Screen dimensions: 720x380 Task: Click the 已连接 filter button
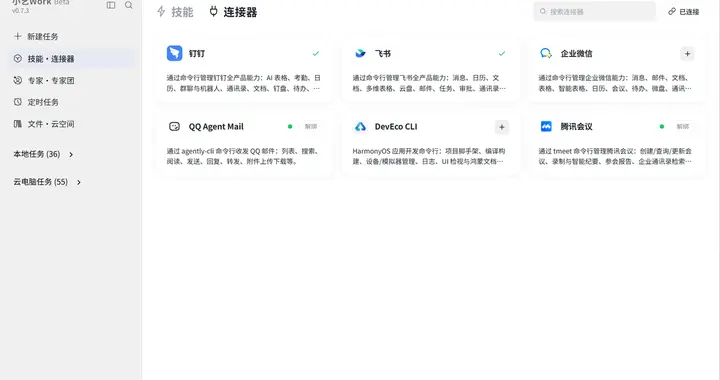click(684, 12)
